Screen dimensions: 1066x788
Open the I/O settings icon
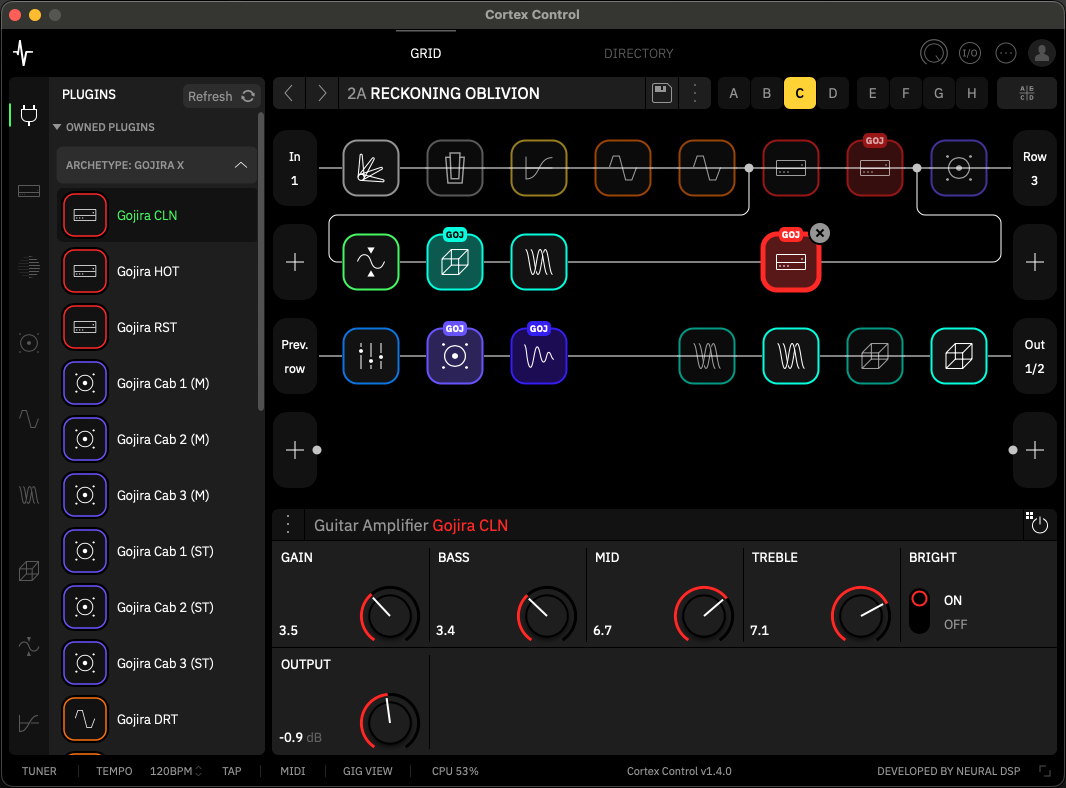click(x=969, y=53)
